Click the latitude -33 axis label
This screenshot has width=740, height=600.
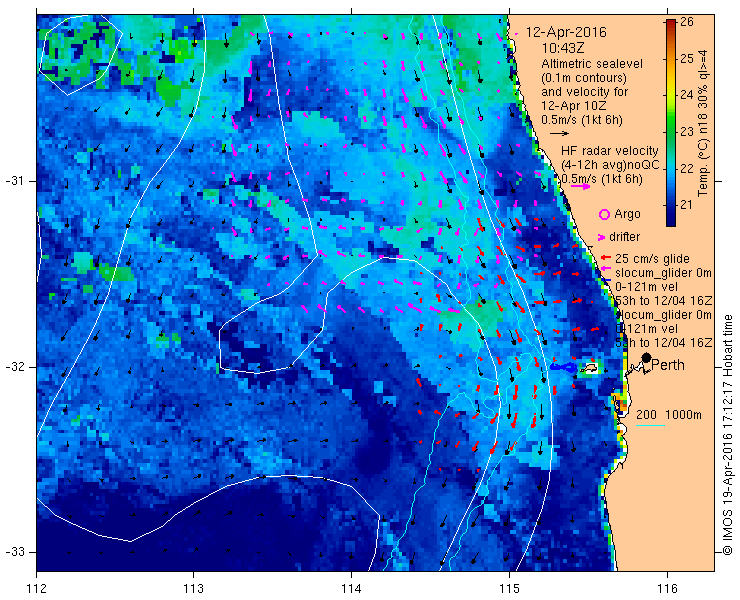point(14,552)
